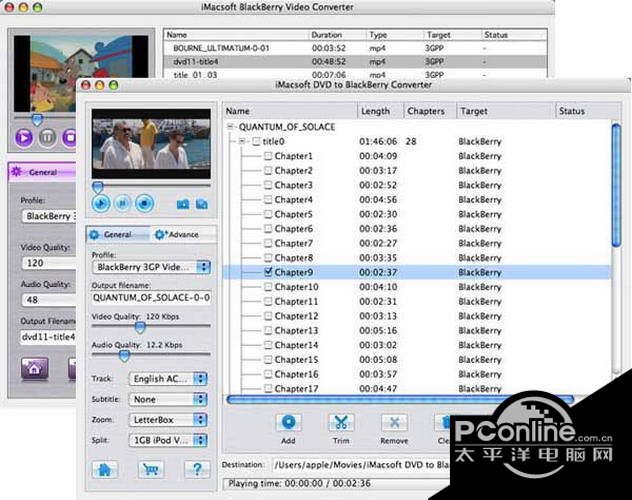Viewport: 632px width, 500px height.
Task: Check the Chapter10 checkbox
Action: (268, 287)
